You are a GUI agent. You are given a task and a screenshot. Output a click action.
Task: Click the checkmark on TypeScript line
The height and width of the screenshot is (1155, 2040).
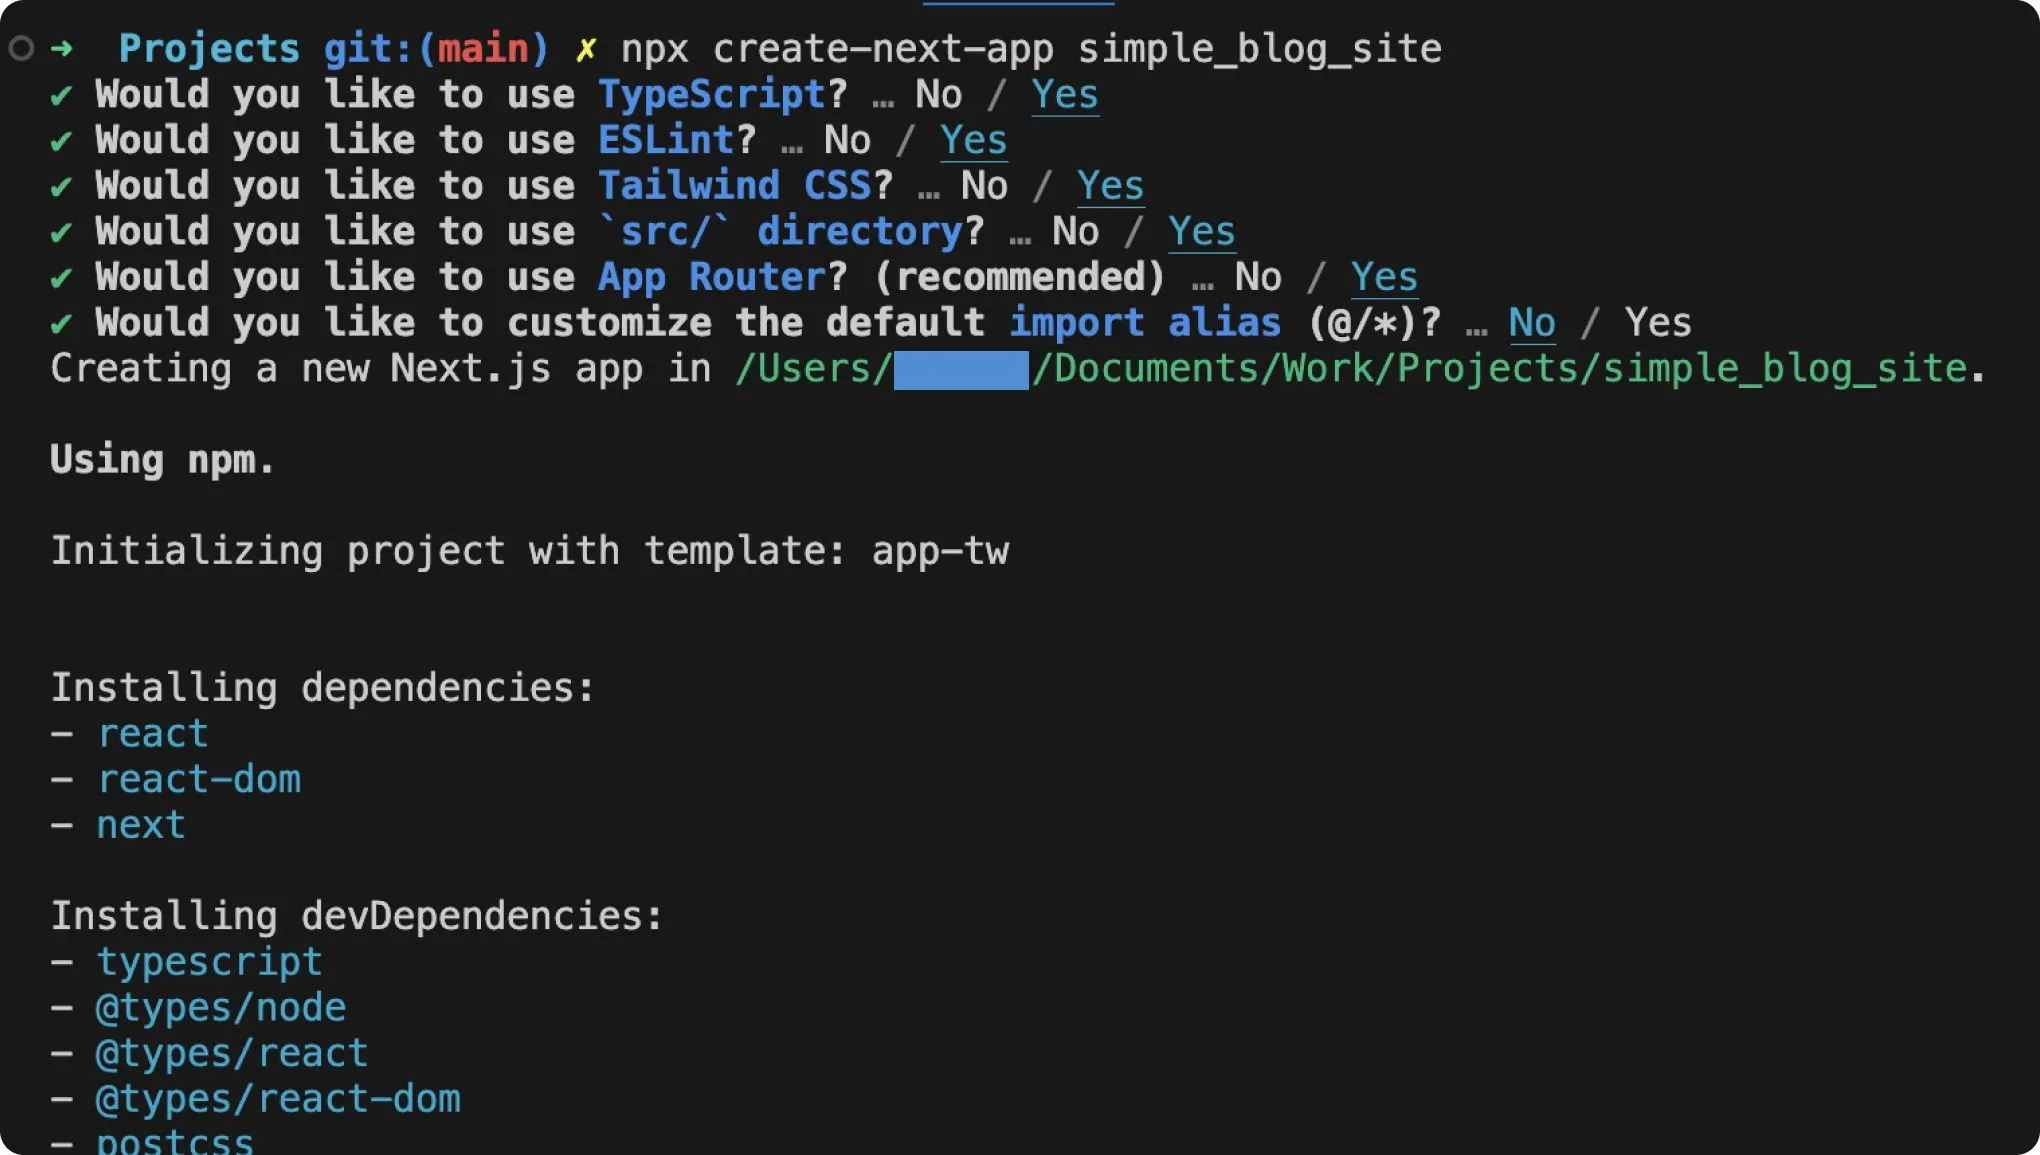(61, 95)
